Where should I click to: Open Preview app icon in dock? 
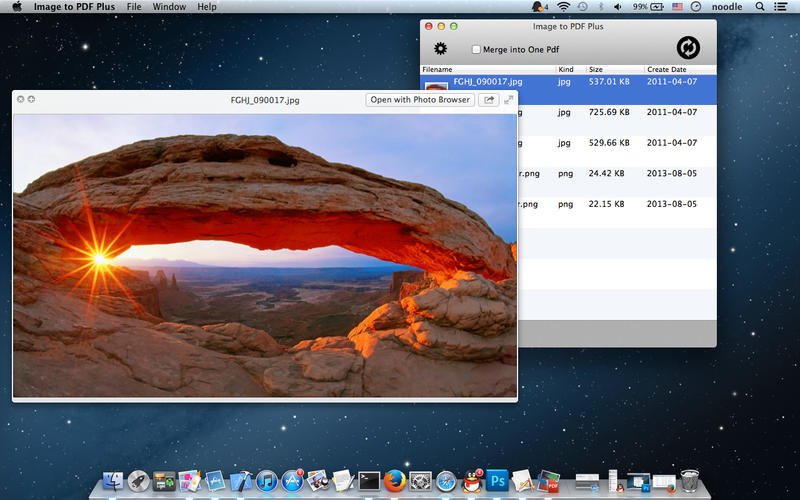pyautogui.click(x=318, y=481)
